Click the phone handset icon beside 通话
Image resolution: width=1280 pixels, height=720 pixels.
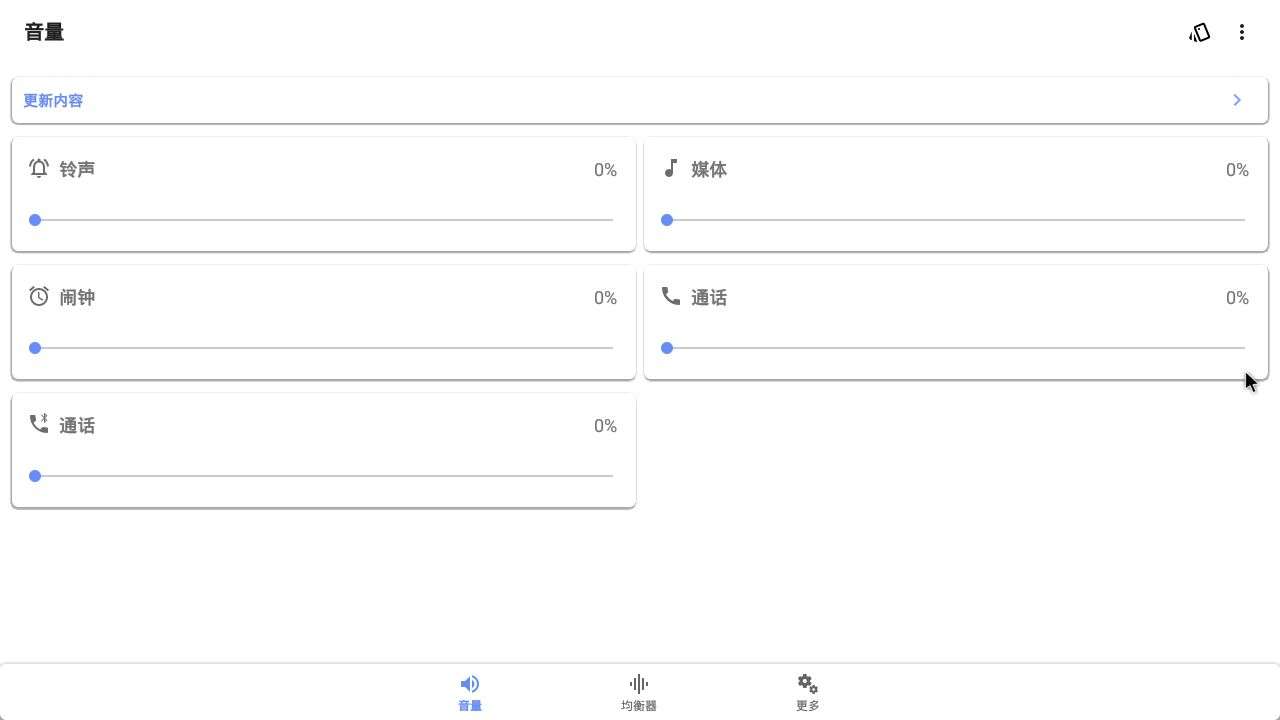671,296
